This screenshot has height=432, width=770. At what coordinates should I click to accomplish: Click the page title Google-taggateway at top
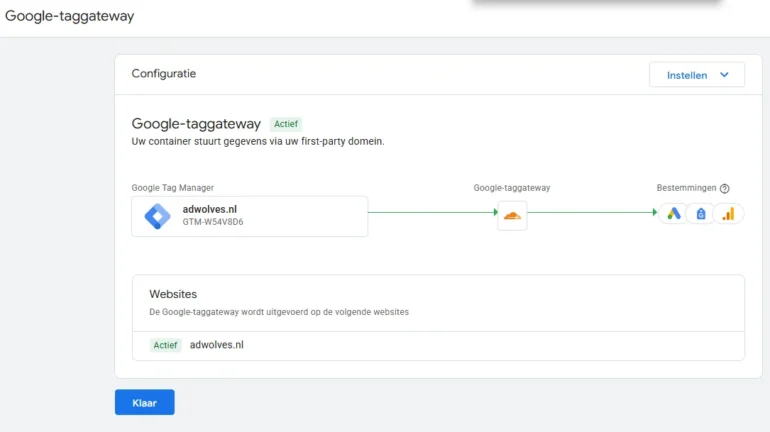point(69,16)
